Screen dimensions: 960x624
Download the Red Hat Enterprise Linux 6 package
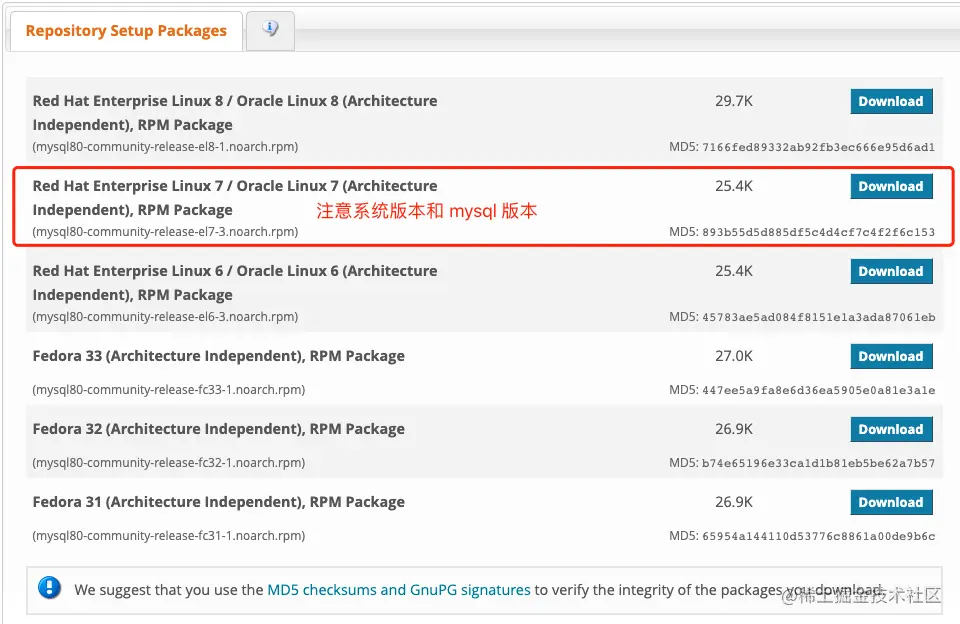tap(891, 271)
